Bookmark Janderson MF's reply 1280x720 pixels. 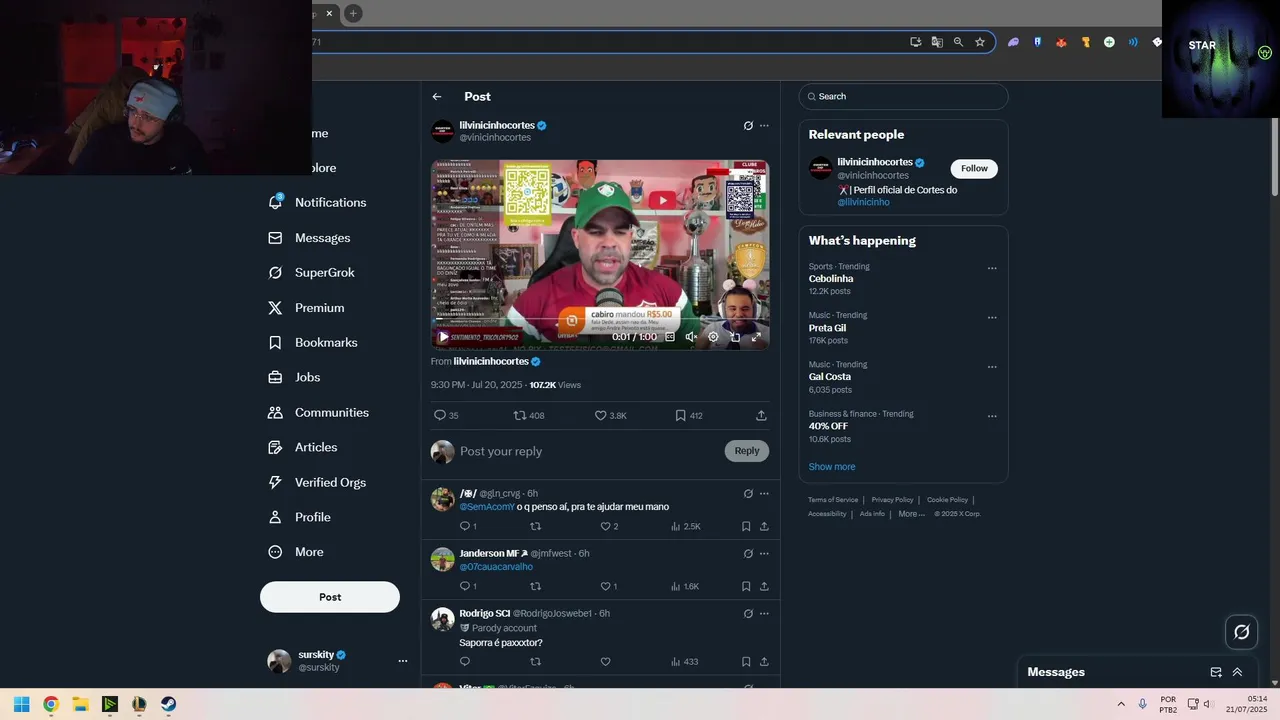coord(746,586)
